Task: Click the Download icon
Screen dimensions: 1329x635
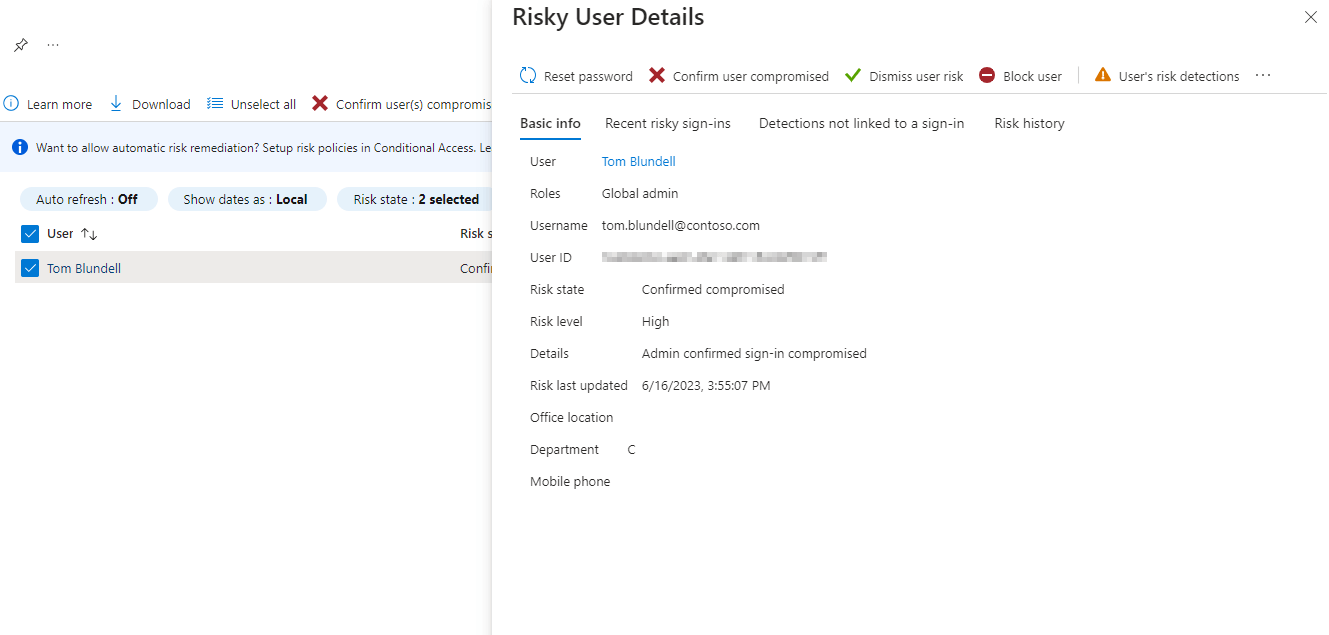Action: coord(116,103)
